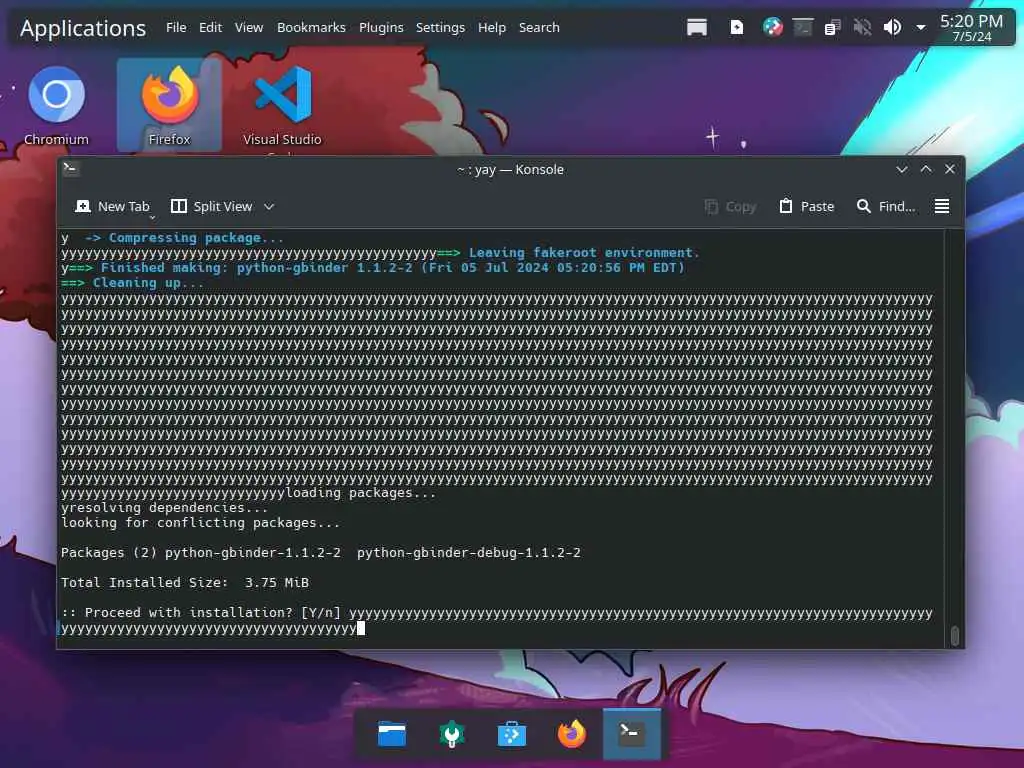This screenshot has height=768, width=1024.
Task: Click the 'Cleaning up...' terminal line
Action: coord(133,283)
